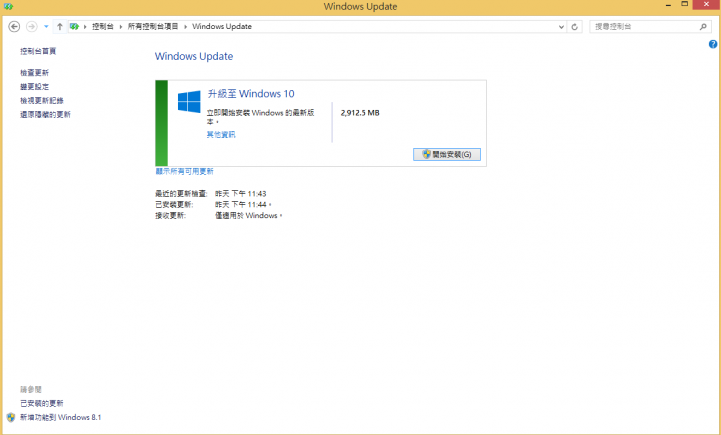Expand chevron before 控制台 in breadcrumb
The width and height of the screenshot is (721, 435).
tap(85, 27)
